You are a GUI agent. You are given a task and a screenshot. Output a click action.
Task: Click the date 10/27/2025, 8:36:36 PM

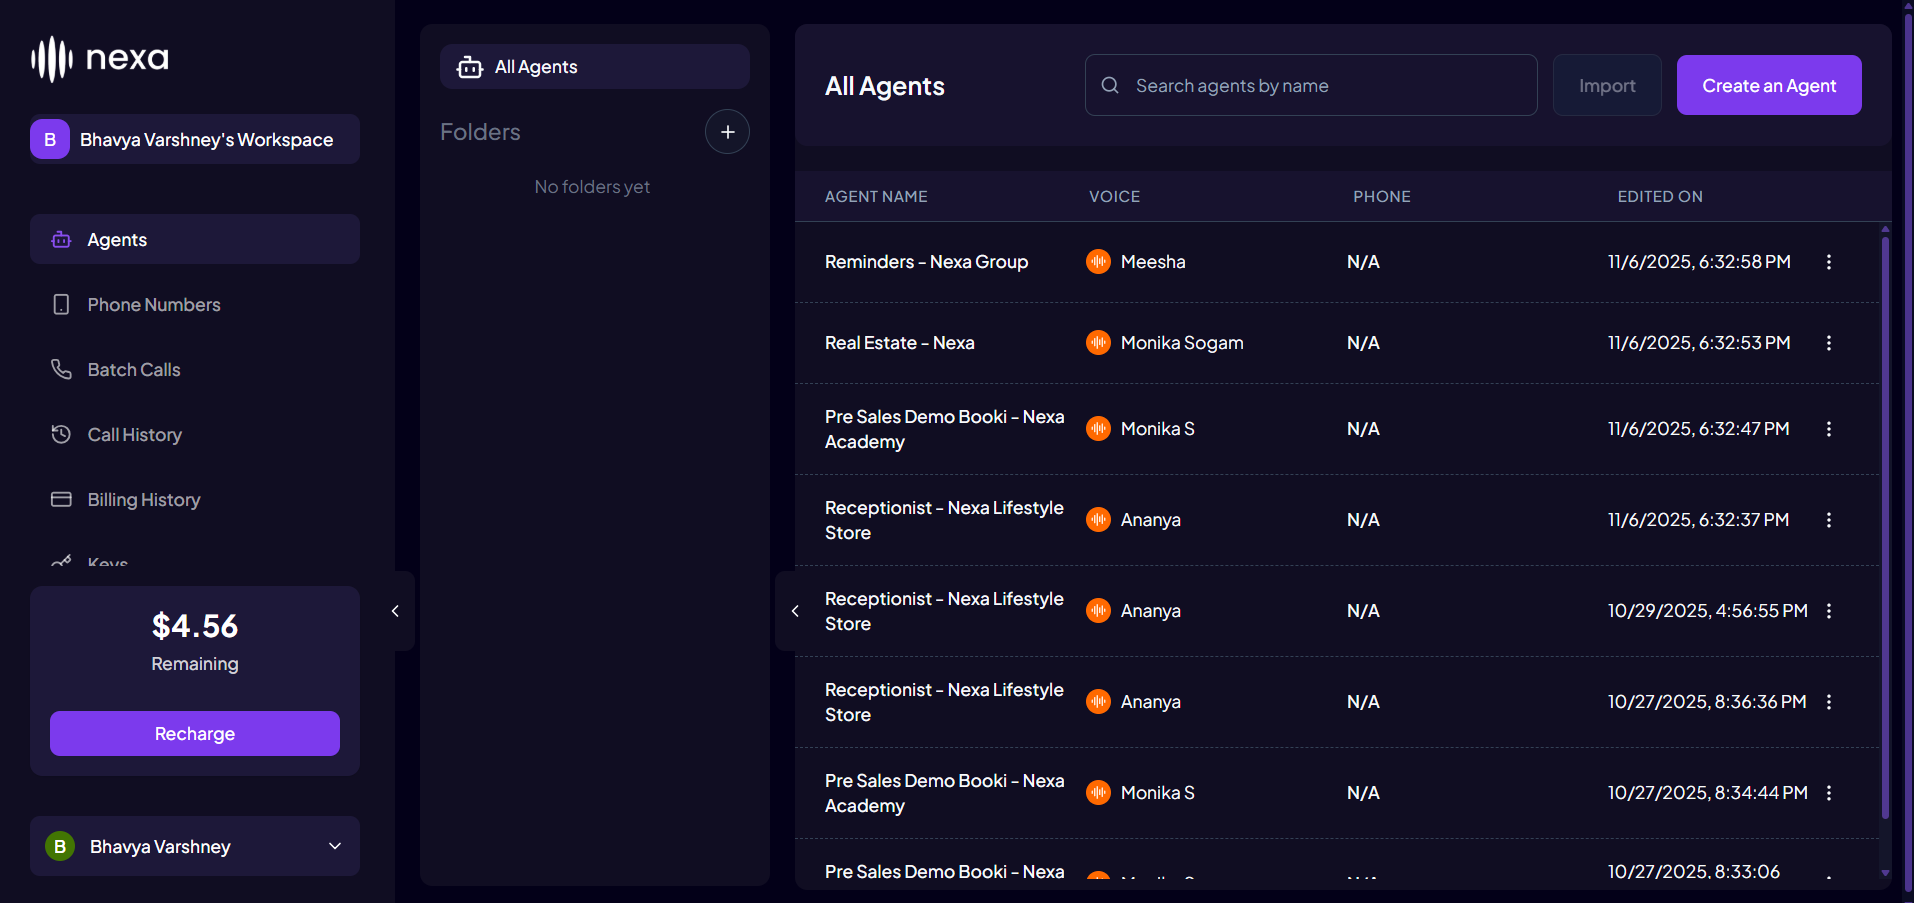point(1707,702)
